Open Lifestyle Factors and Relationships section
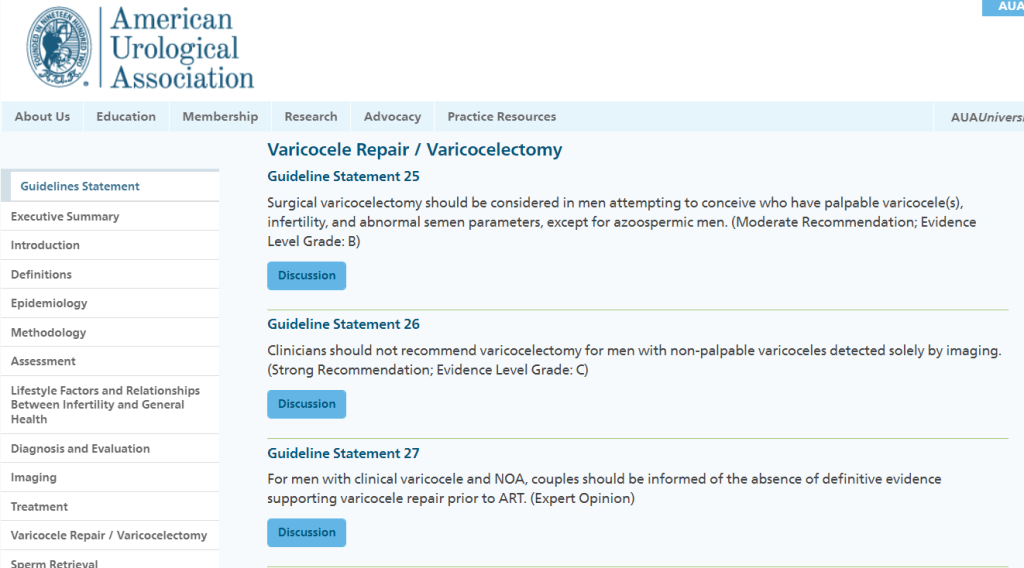1024x568 pixels. 105,405
